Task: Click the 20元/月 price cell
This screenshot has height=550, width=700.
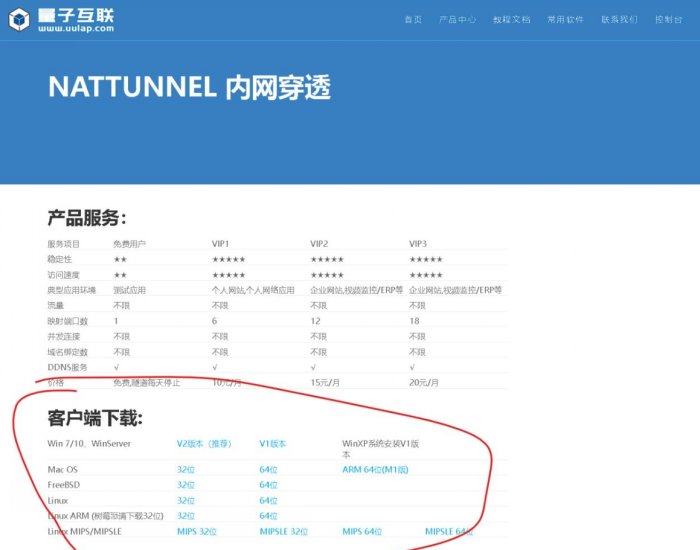Action: click(424, 383)
